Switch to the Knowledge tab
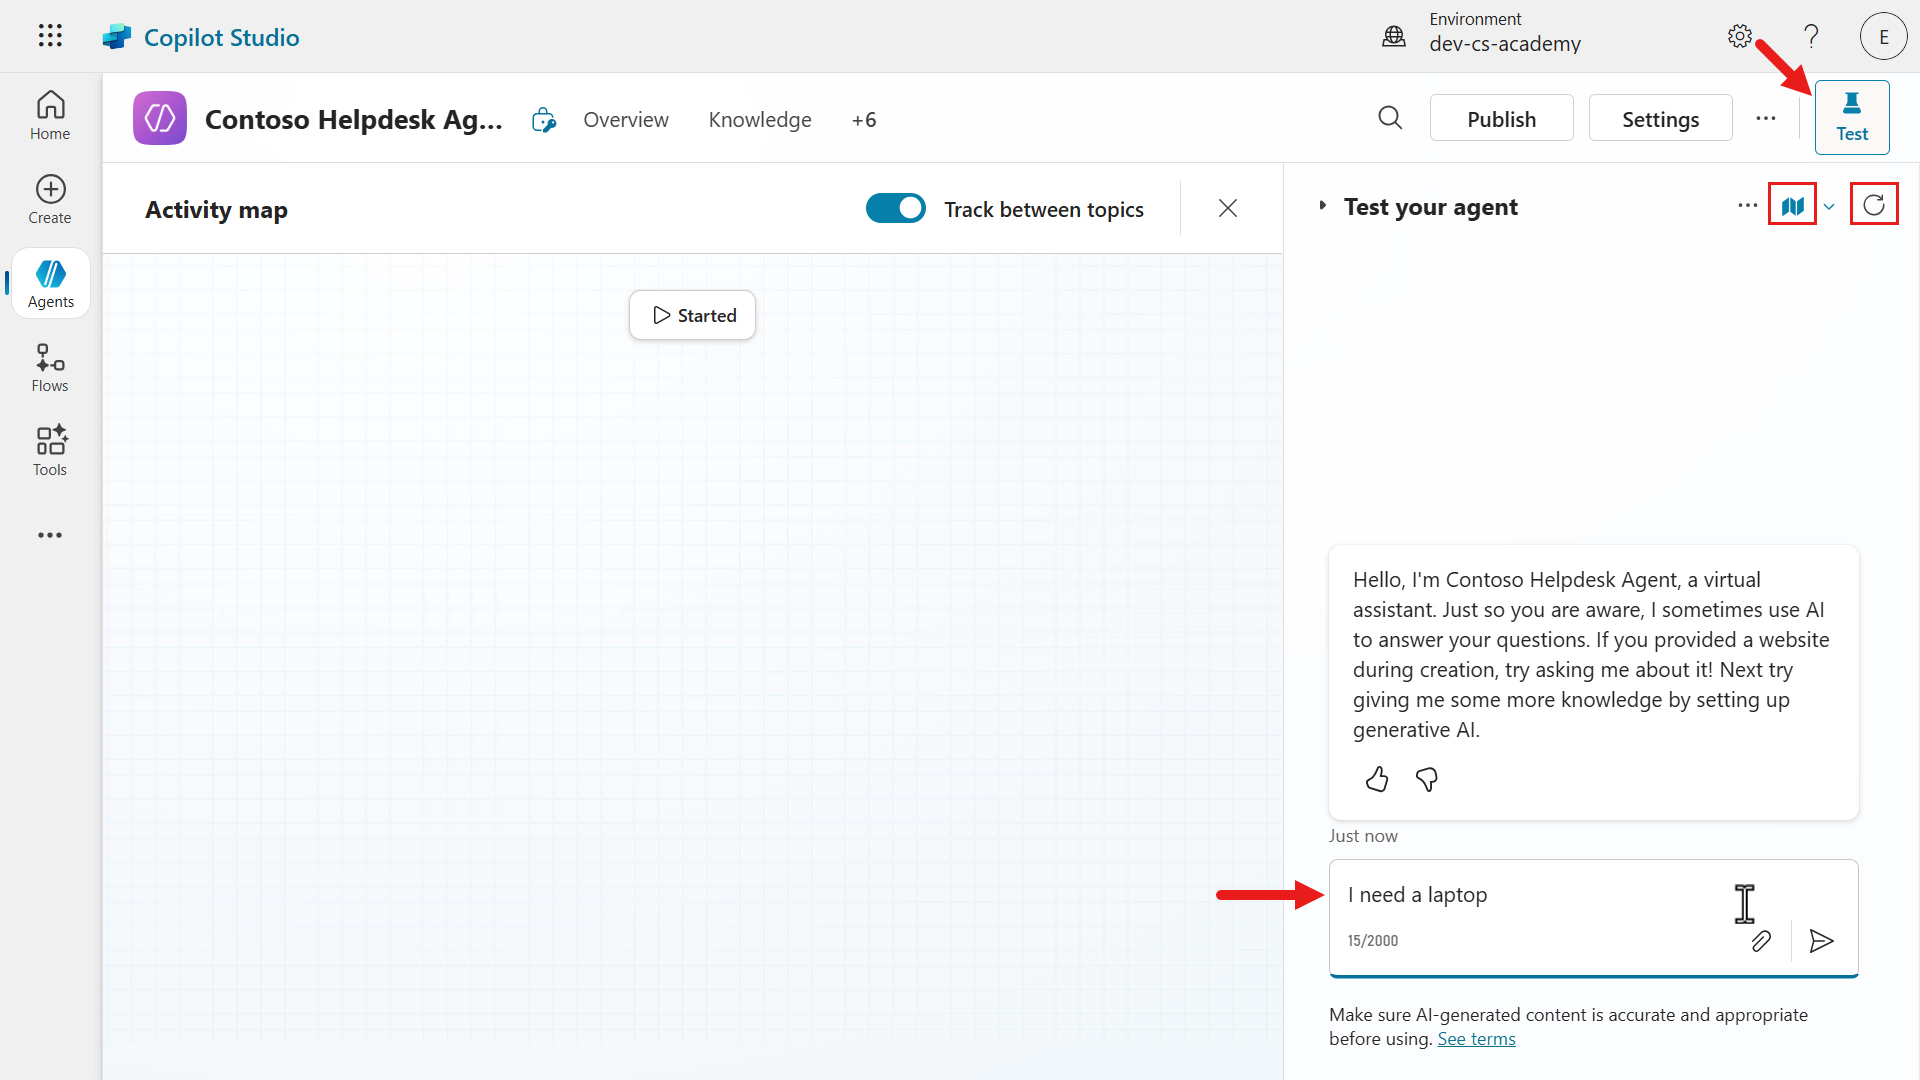1920x1080 pixels. tap(760, 120)
